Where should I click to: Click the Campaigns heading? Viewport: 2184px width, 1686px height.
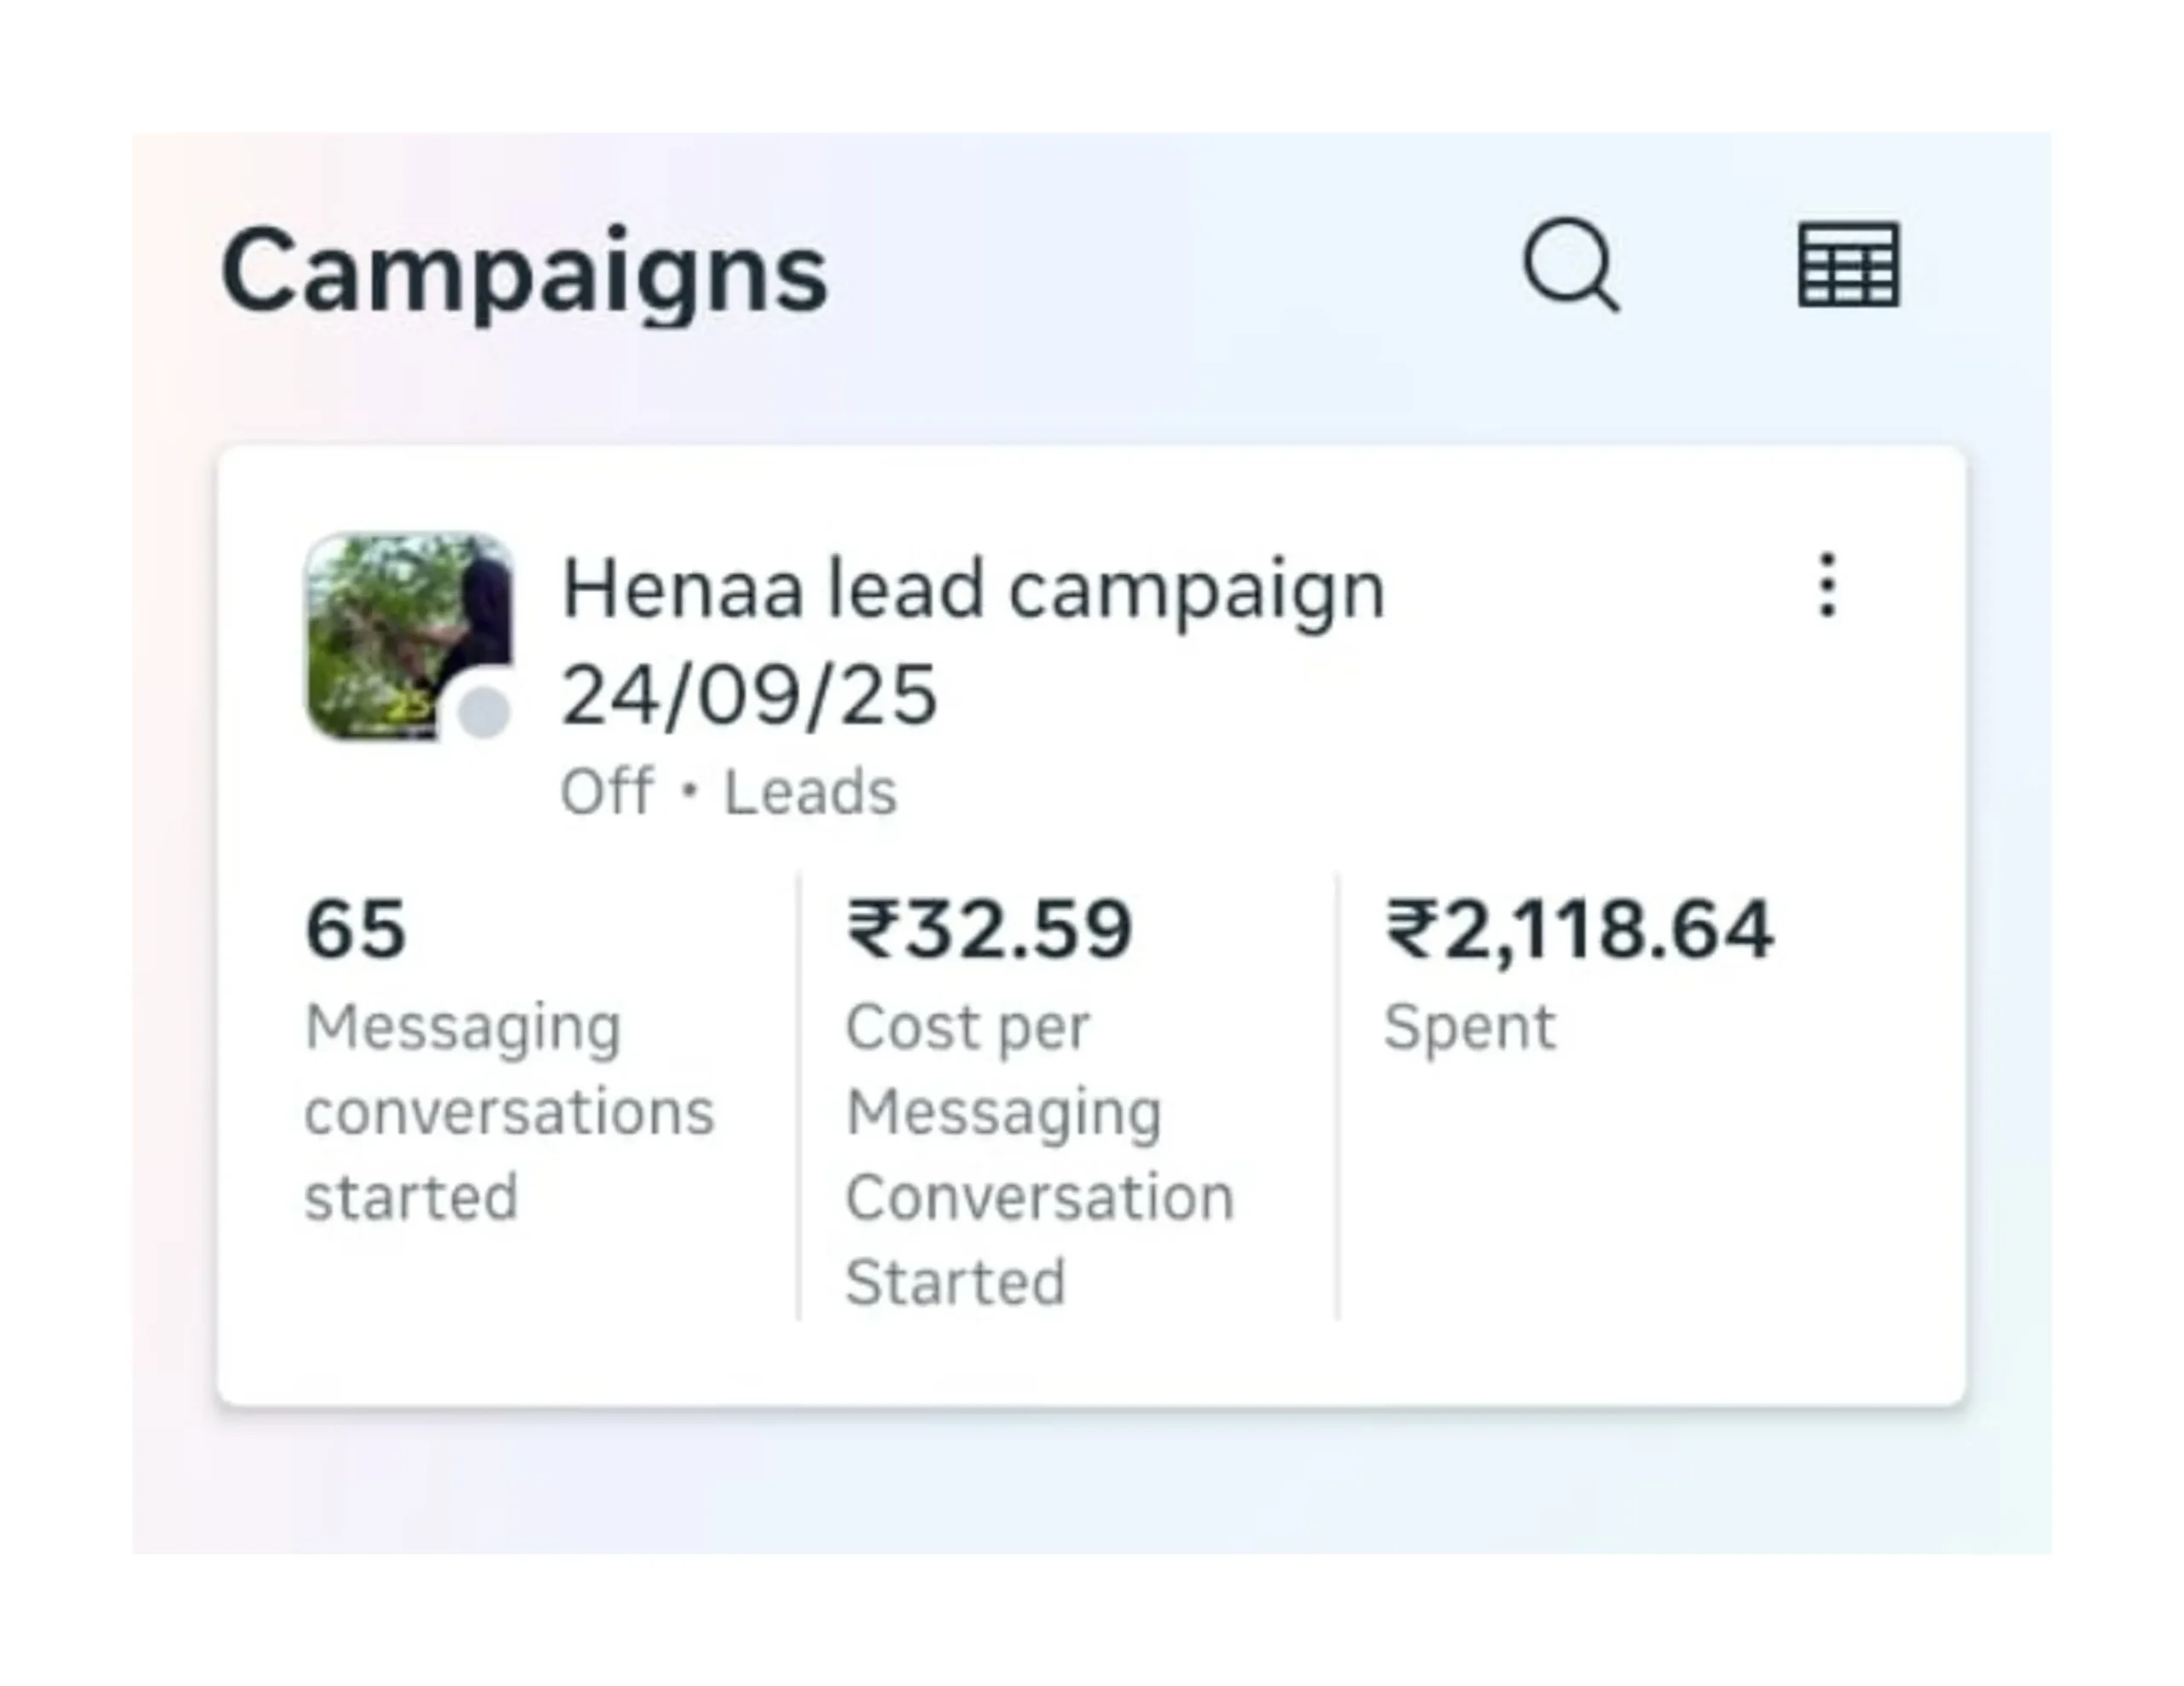point(524,271)
